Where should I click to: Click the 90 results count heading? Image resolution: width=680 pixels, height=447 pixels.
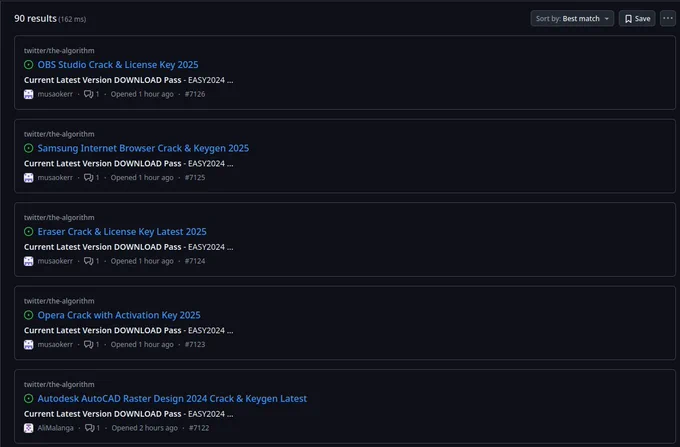(36, 19)
